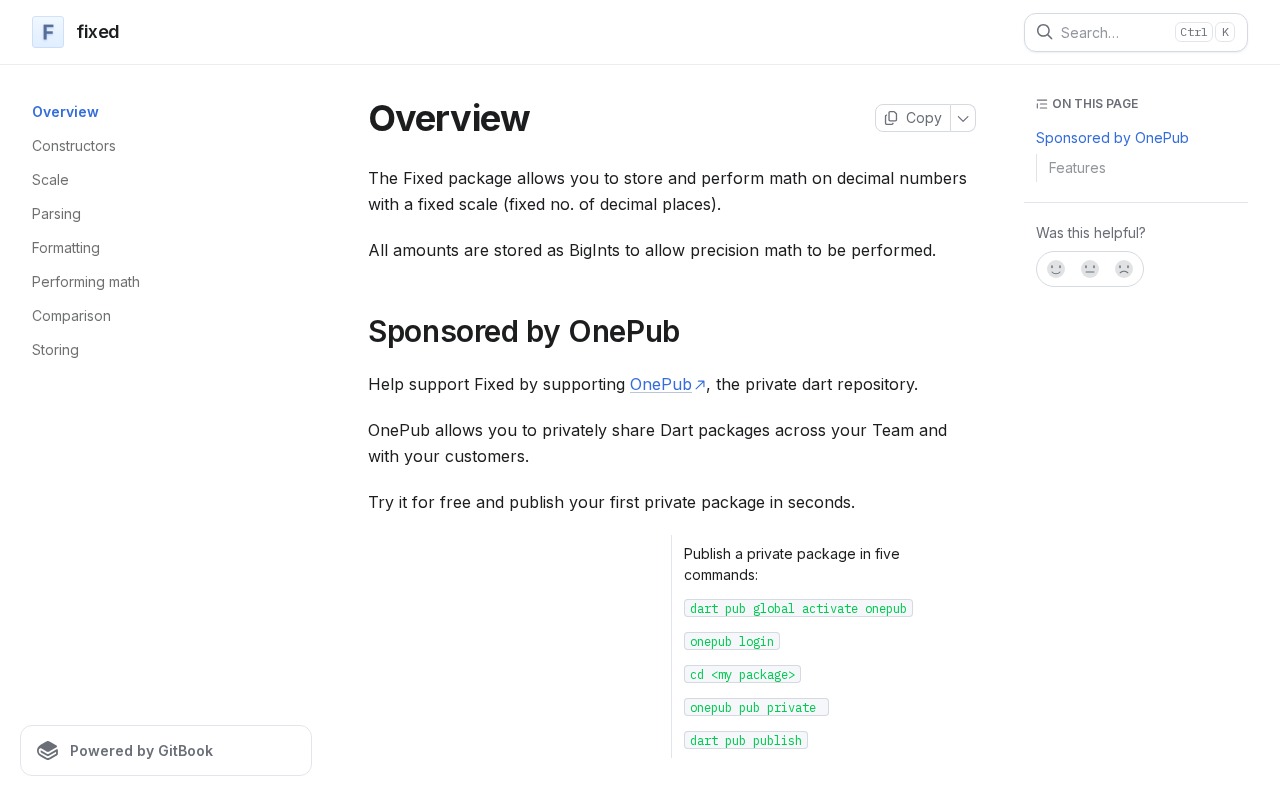Jump to the Features section

click(x=1077, y=168)
